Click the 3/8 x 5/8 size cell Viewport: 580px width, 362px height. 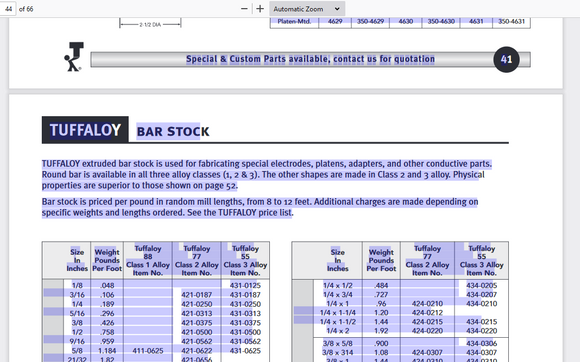pyautogui.click(x=337, y=343)
